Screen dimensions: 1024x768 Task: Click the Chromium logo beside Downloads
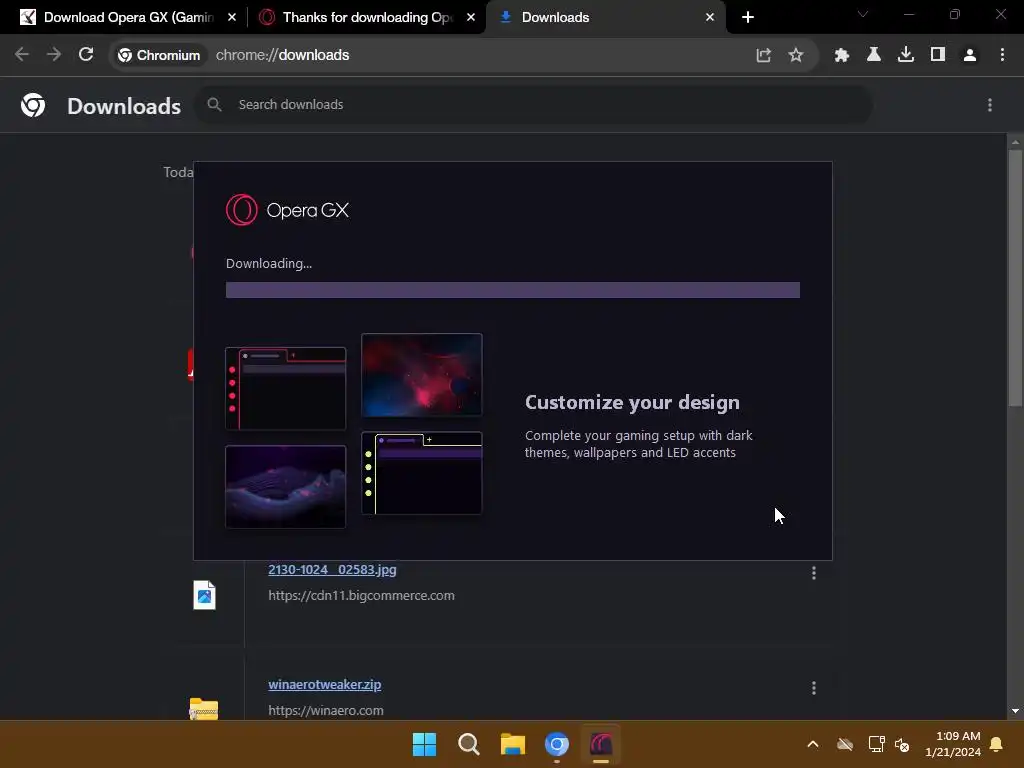point(33,105)
